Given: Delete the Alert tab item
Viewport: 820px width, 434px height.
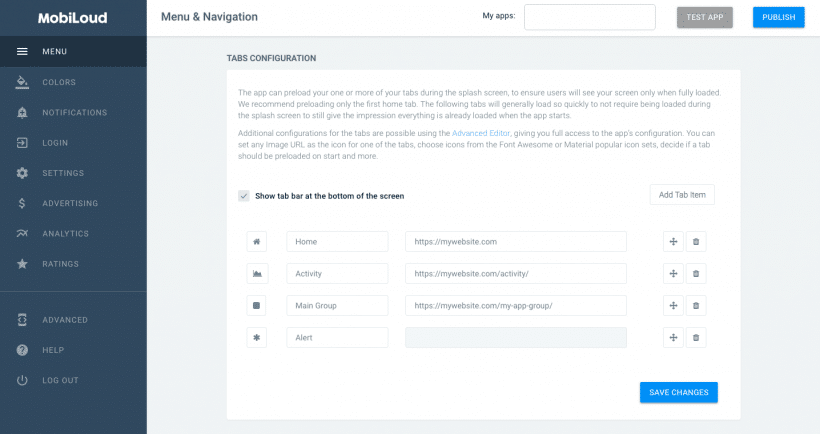Looking at the screenshot, I should 696,338.
